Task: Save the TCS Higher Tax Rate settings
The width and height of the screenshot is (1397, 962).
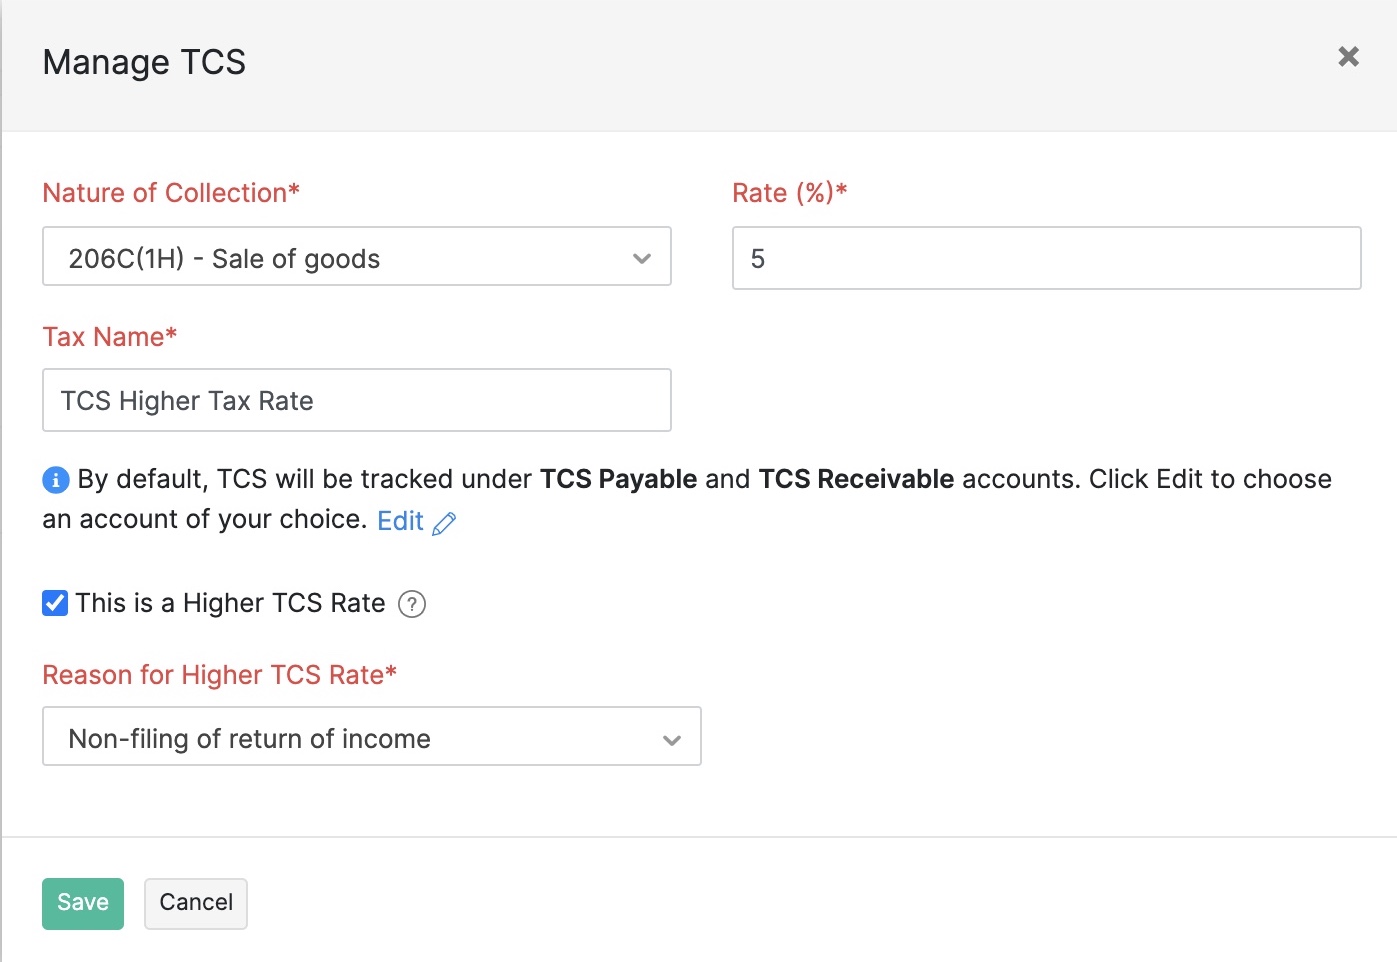Action: click(82, 903)
